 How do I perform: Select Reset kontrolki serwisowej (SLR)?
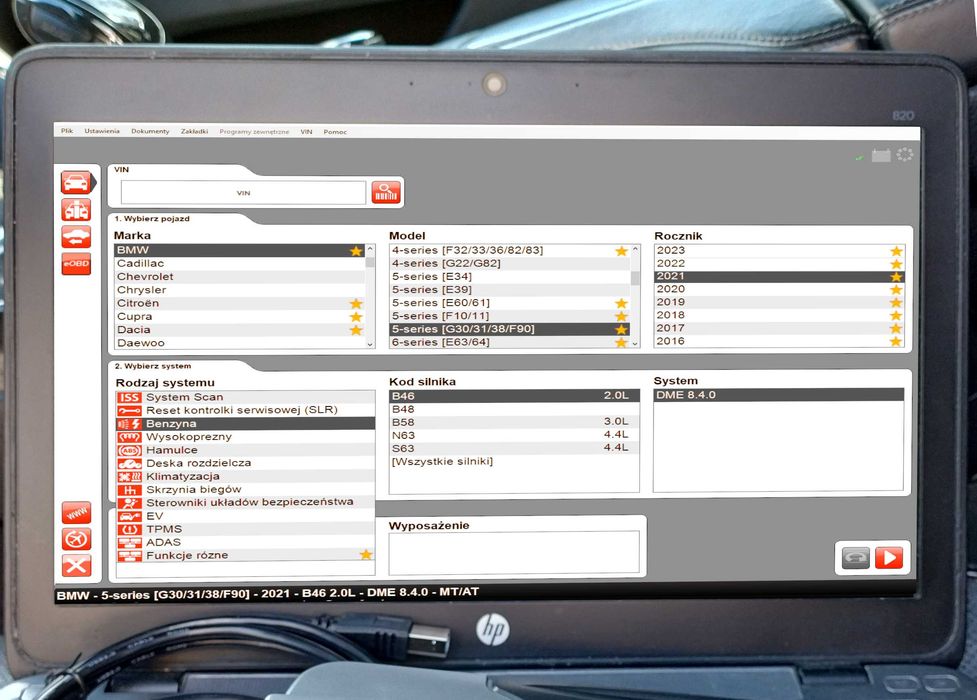pos(245,410)
